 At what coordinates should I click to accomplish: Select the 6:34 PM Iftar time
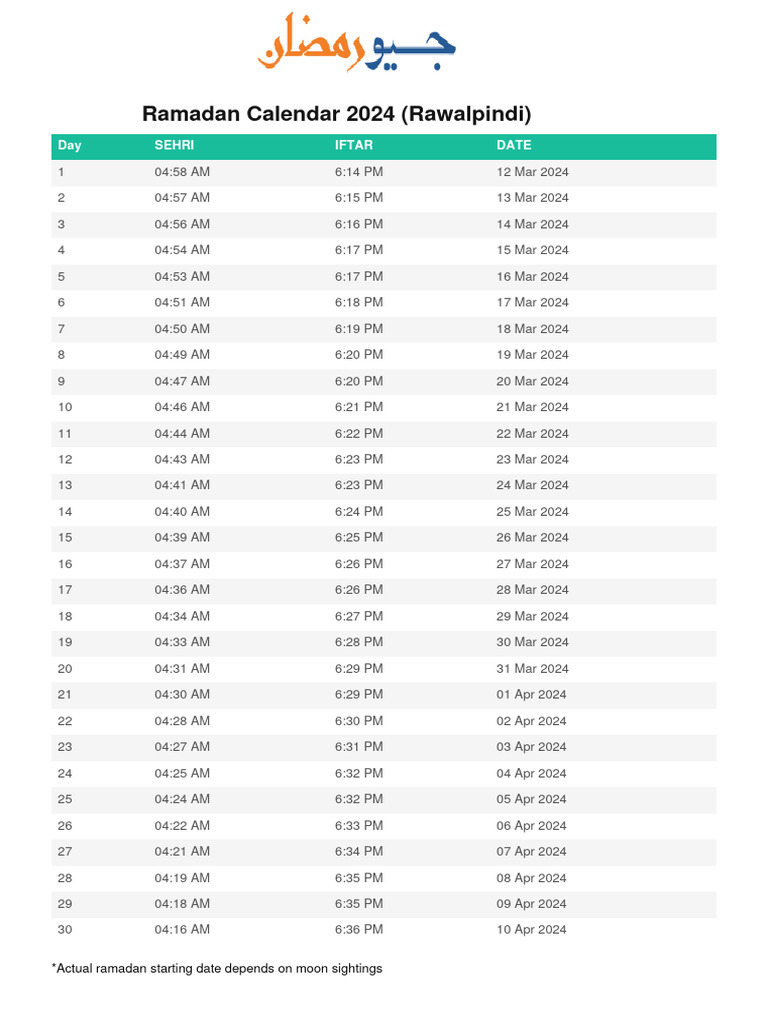click(x=359, y=851)
